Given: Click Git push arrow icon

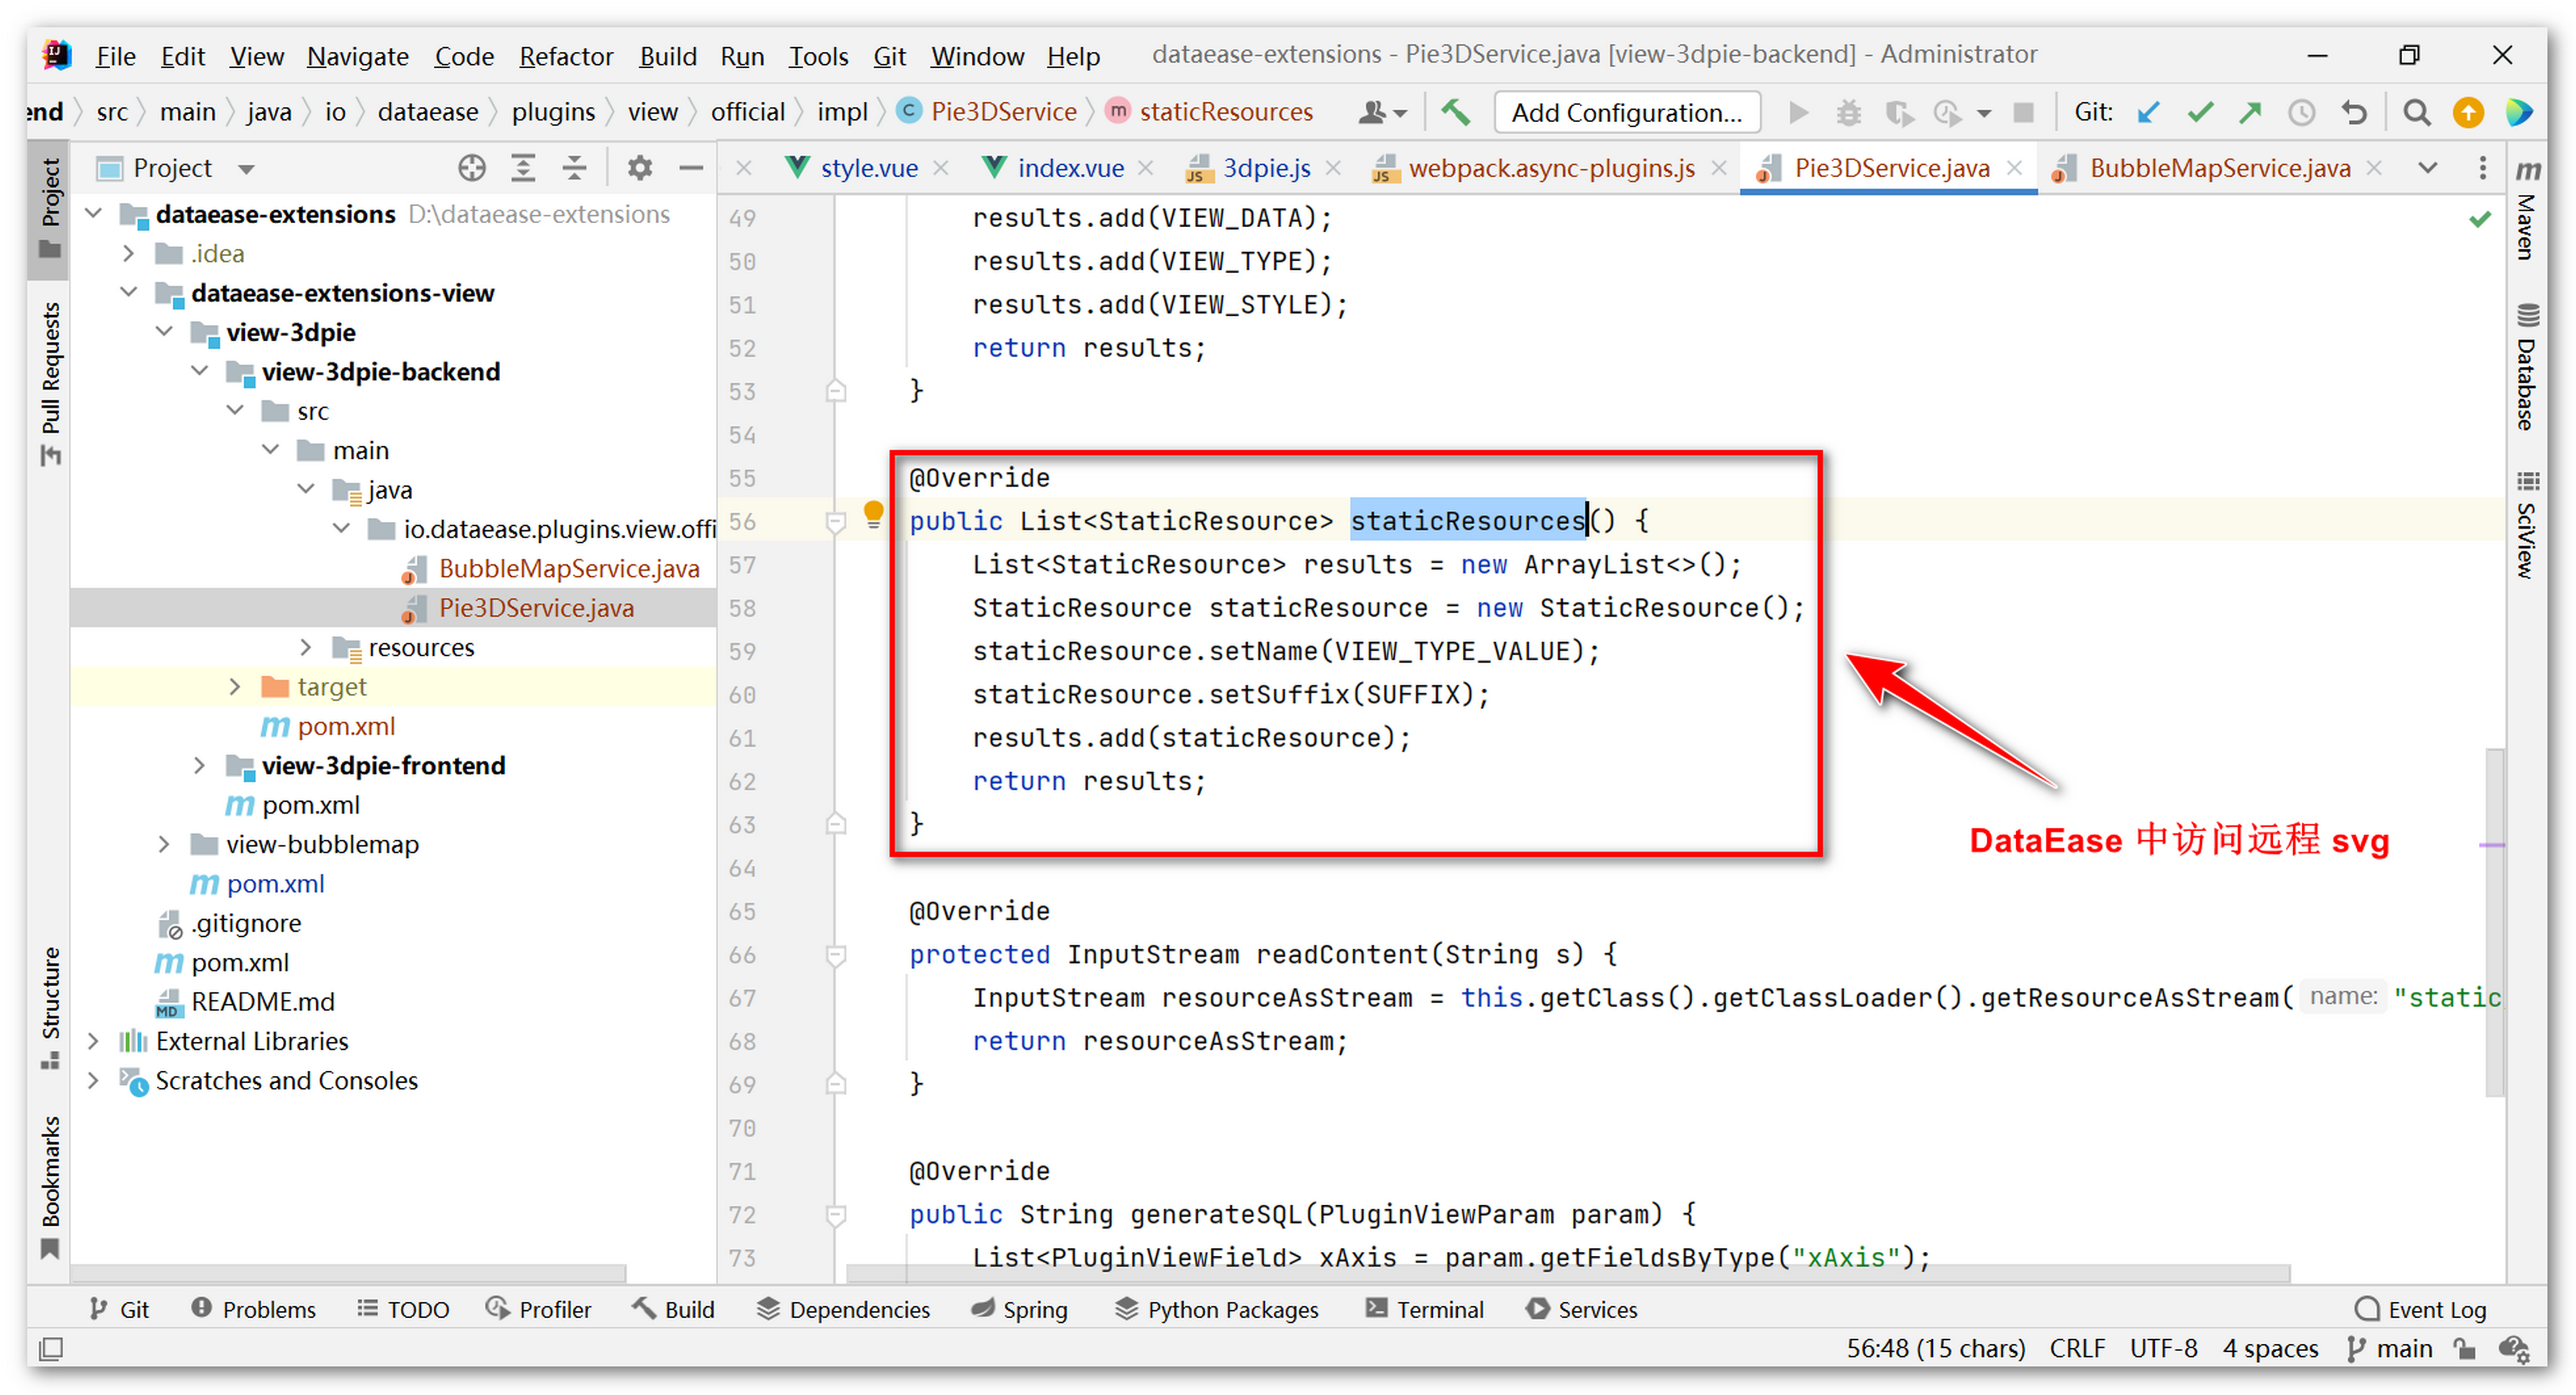Looking at the screenshot, I should coord(2250,112).
